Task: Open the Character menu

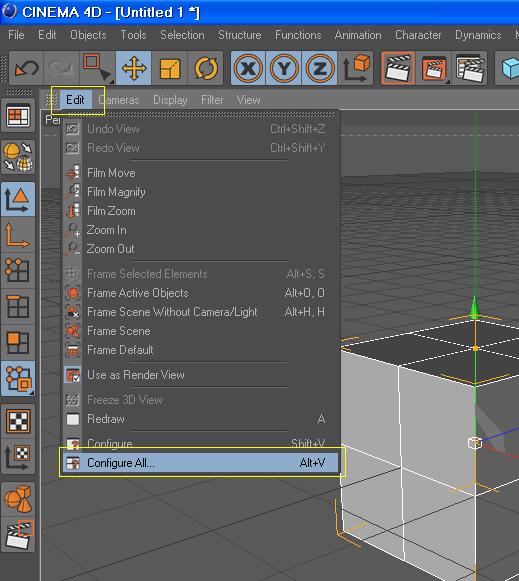Action: click(418, 35)
